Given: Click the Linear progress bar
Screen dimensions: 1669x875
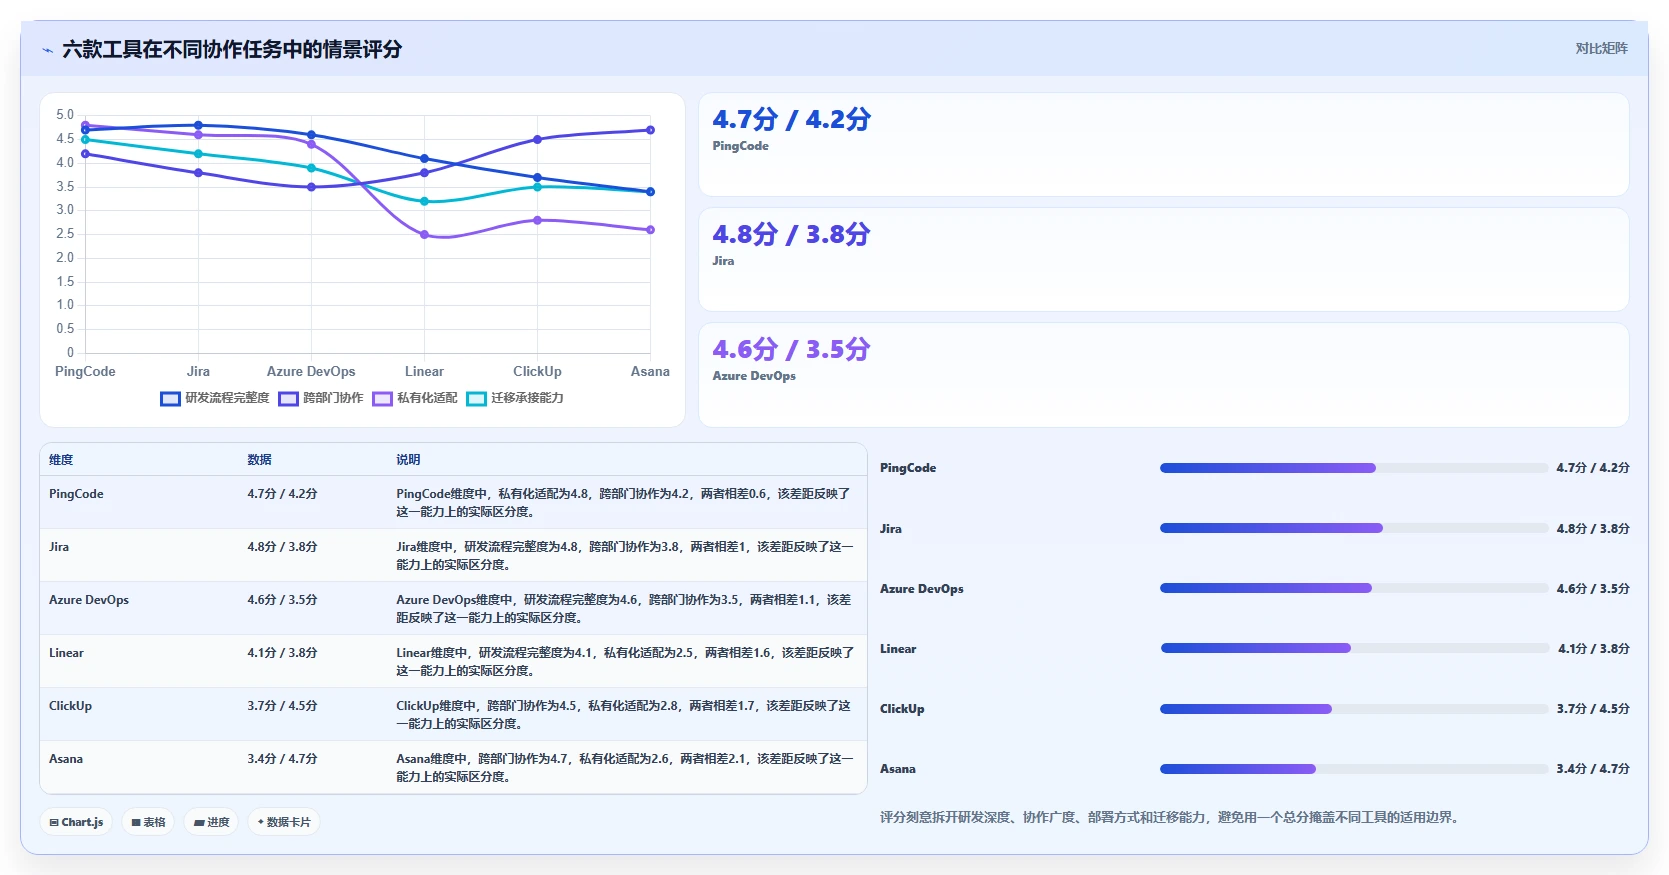Looking at the screenshot, I should tap(1355, 648).
